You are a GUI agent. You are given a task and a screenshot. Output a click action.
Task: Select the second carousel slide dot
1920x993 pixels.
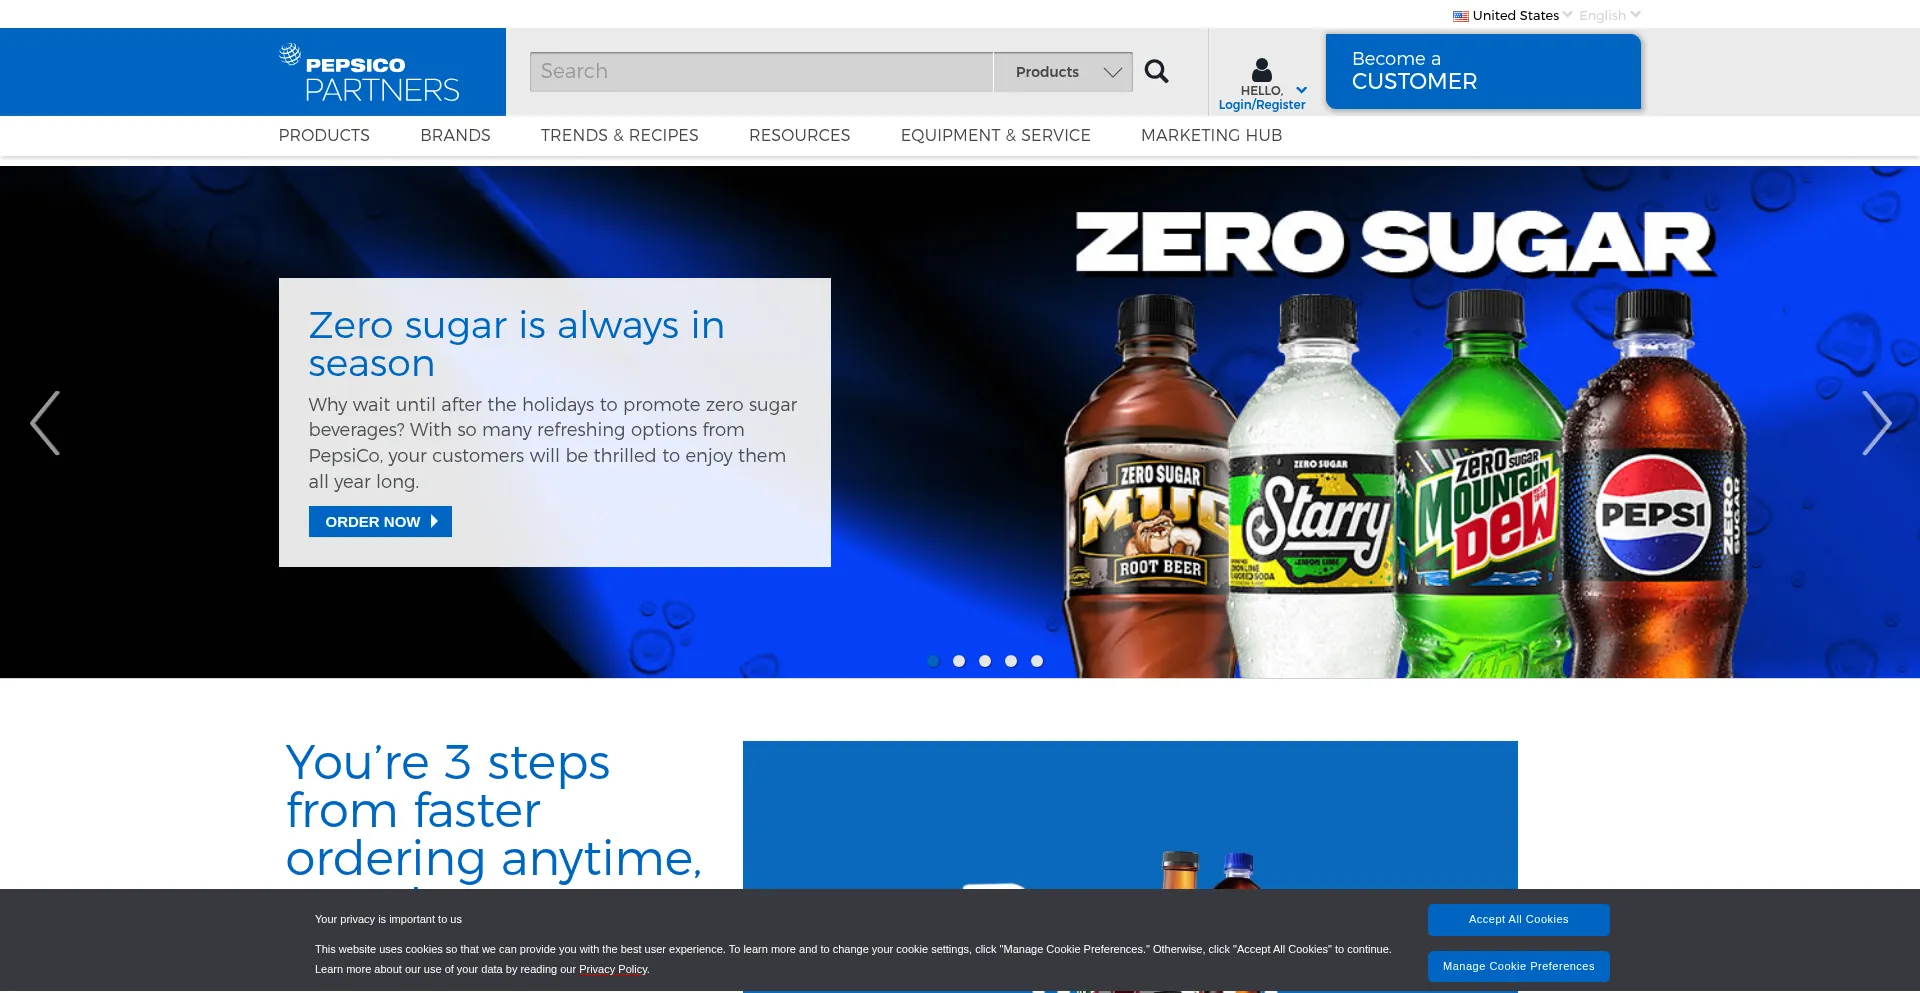(x=959, y=661)
